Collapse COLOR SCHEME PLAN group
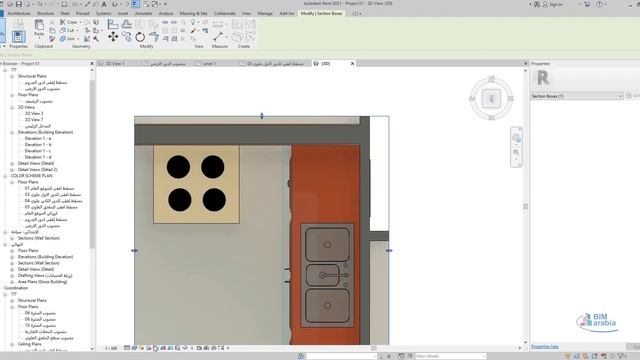Viewport: 640px width, 360px height. point(5,176)
